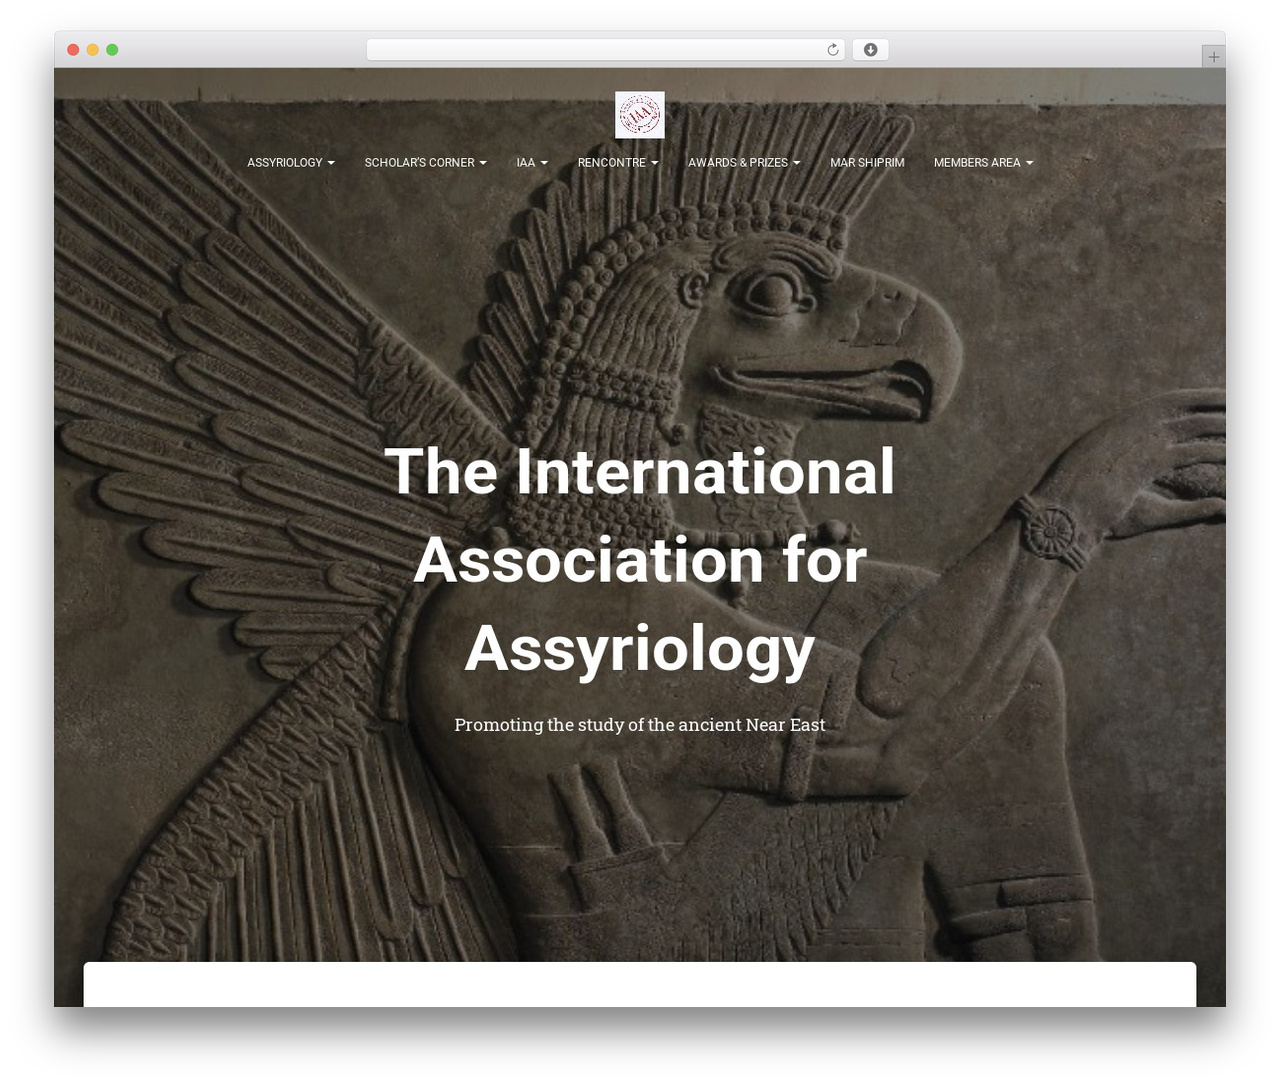Click the heading The International Association for Assyriology
Image resolution: width=1280 pixels, height=1084 pixels.
[640, 559]
